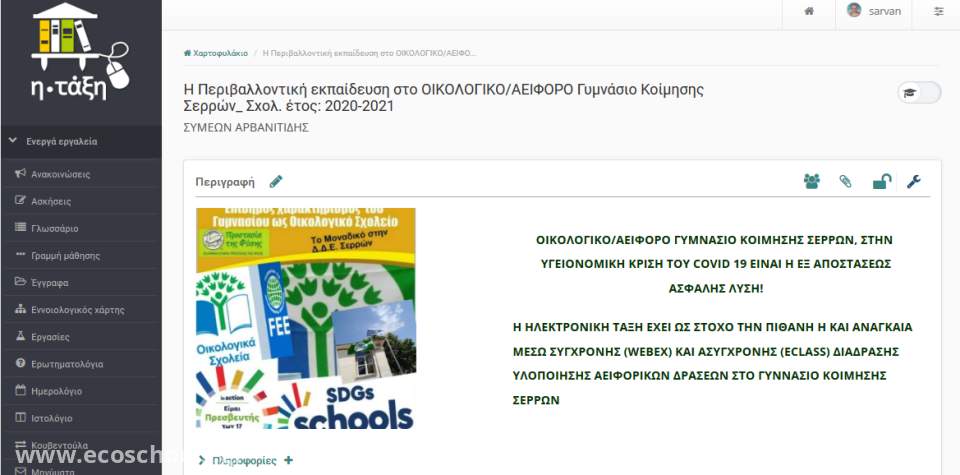
Task: Click the pencil icon next to Περιγραφή
Action: 276,181
